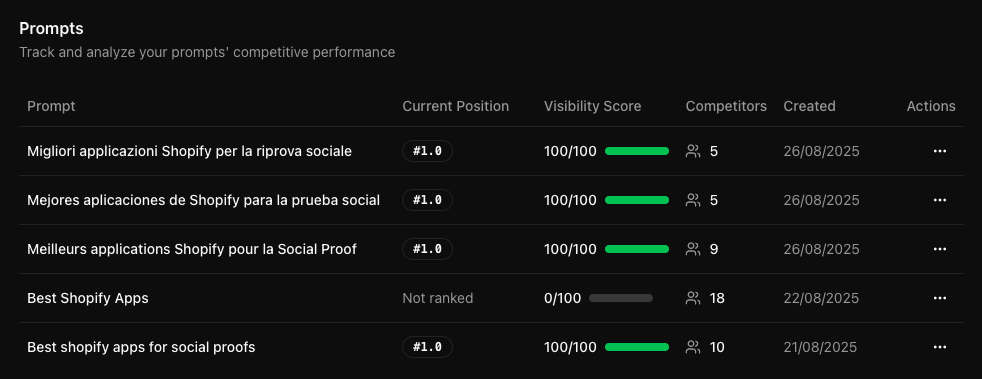Click #1.0 badge in Meilleurs applications row
This screenshot has height=379, width=982.
427,249
